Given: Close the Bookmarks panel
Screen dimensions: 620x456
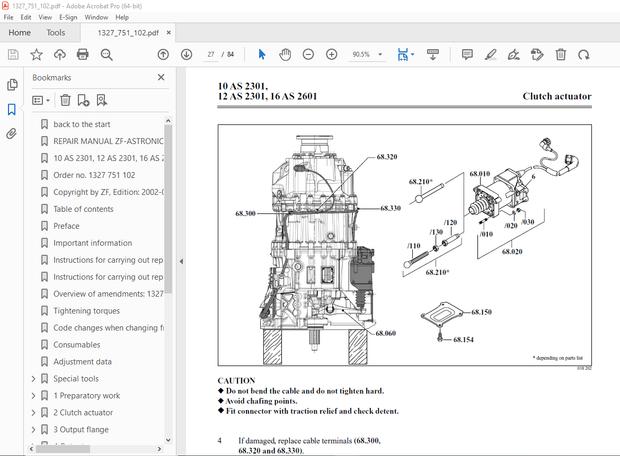Looking at the screenshot, I should [x=161, y=77].
